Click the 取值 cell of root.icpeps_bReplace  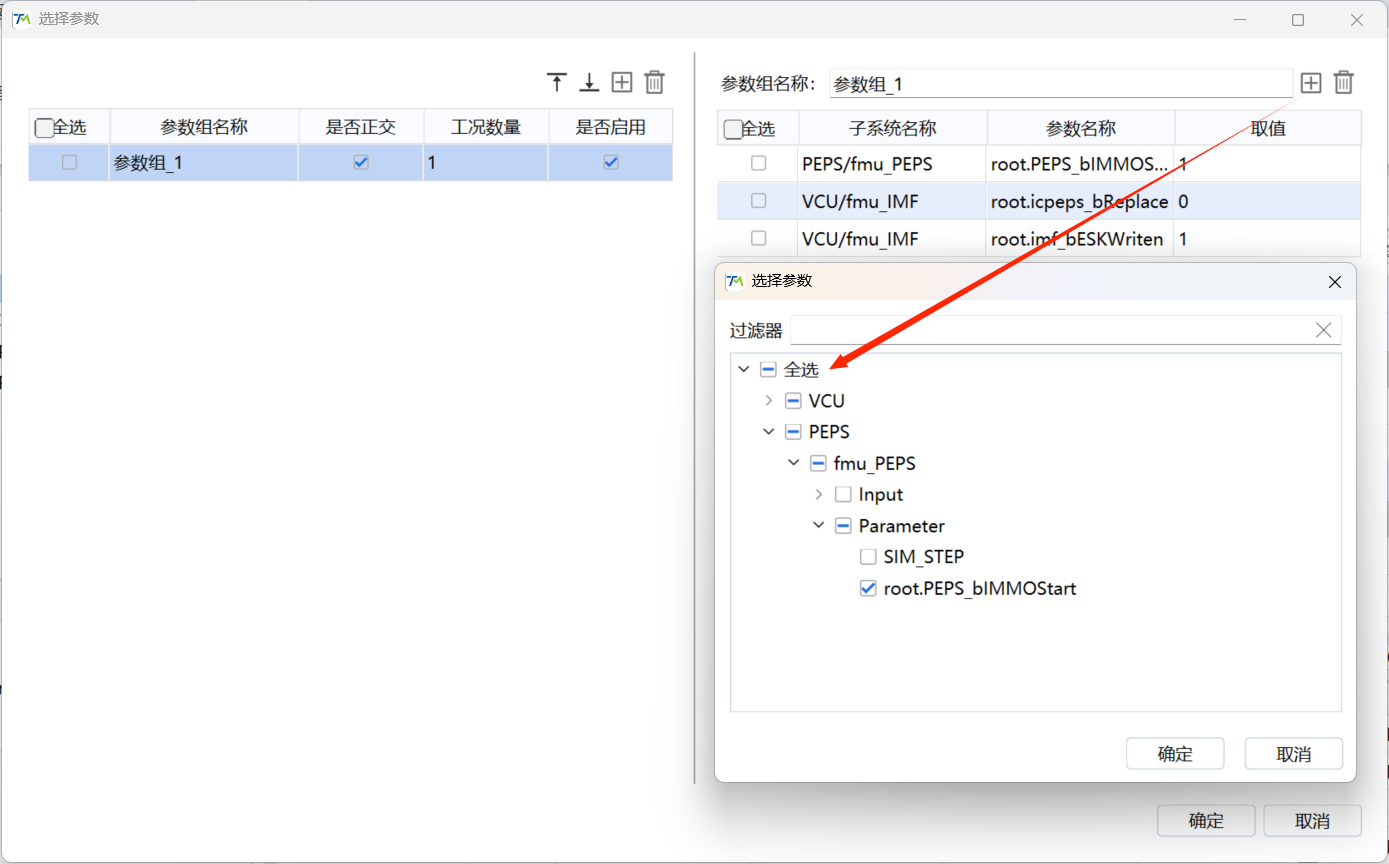[1268, 201]
